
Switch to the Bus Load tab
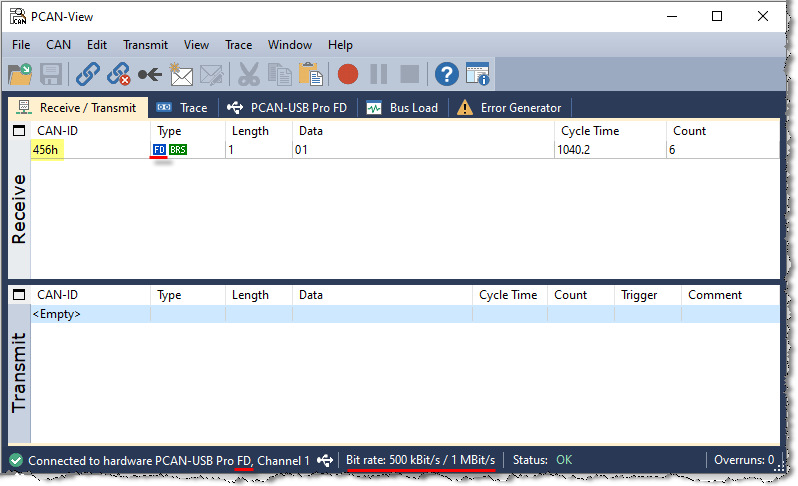point(403,108)
